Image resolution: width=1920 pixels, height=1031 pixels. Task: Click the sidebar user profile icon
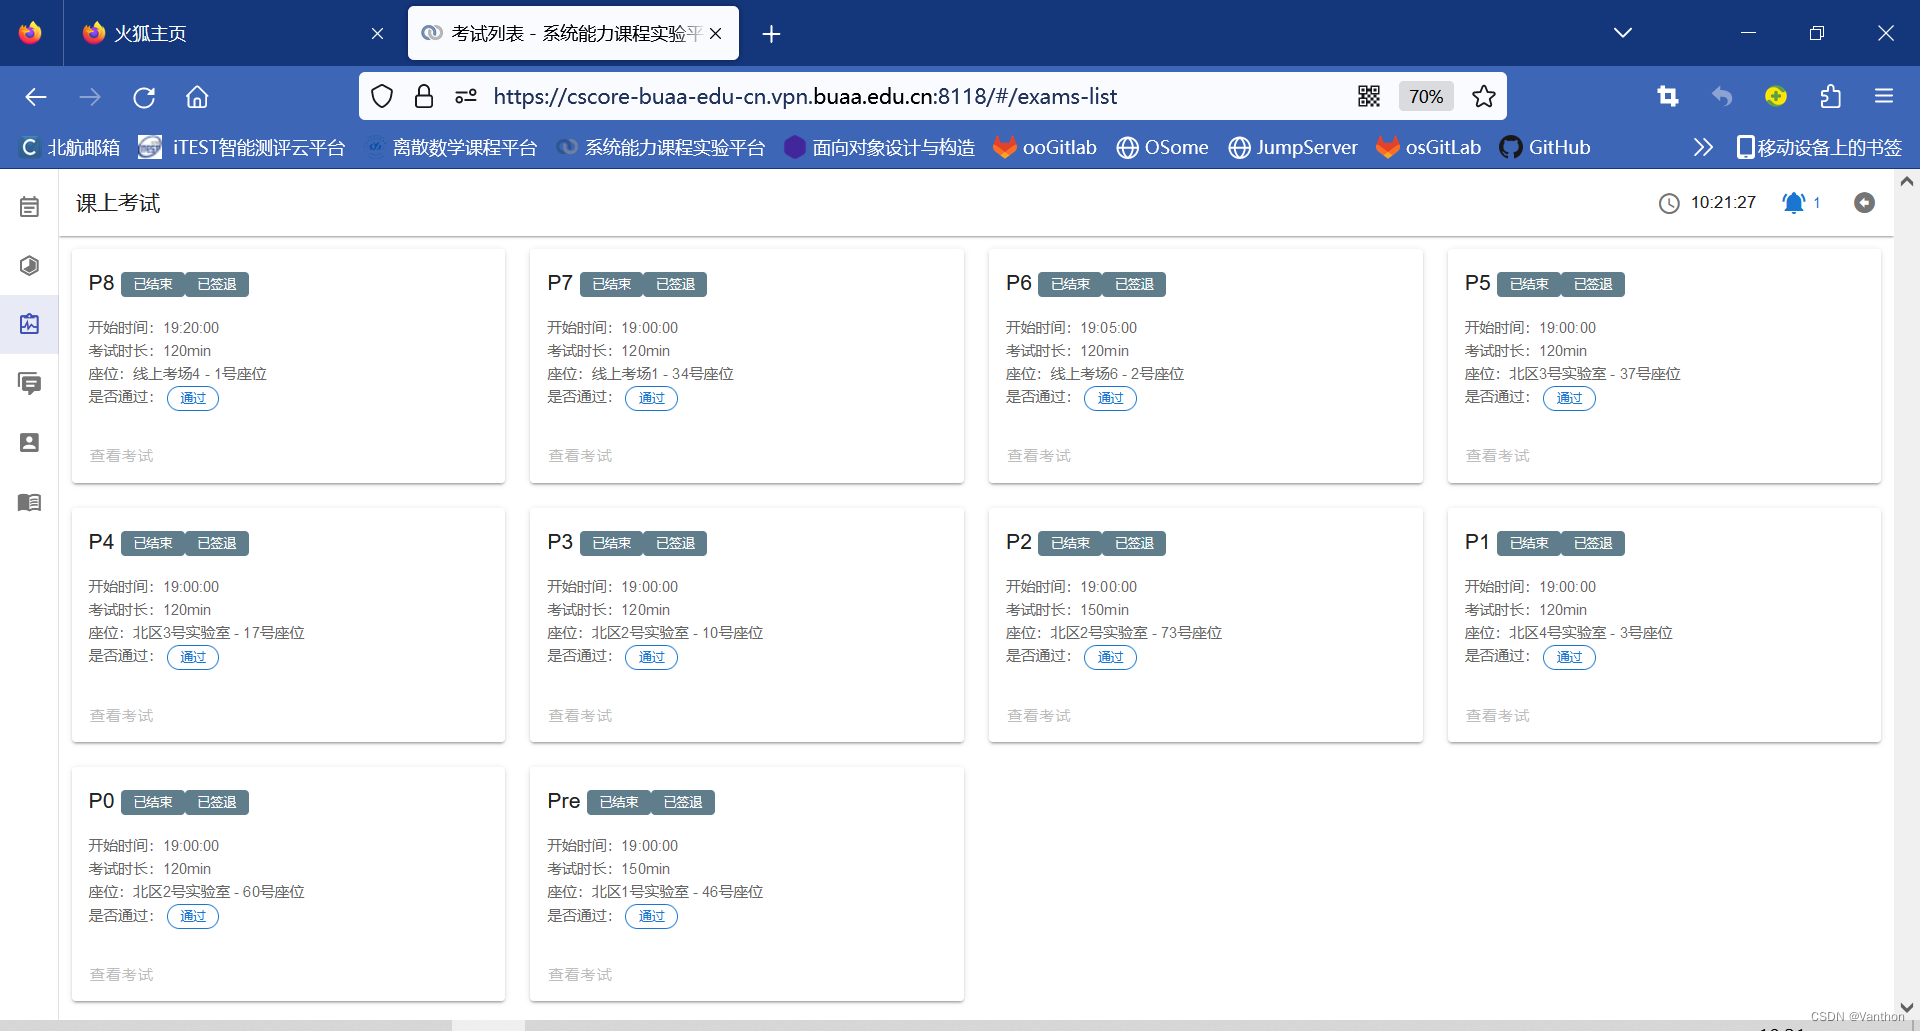pos(29,442)
